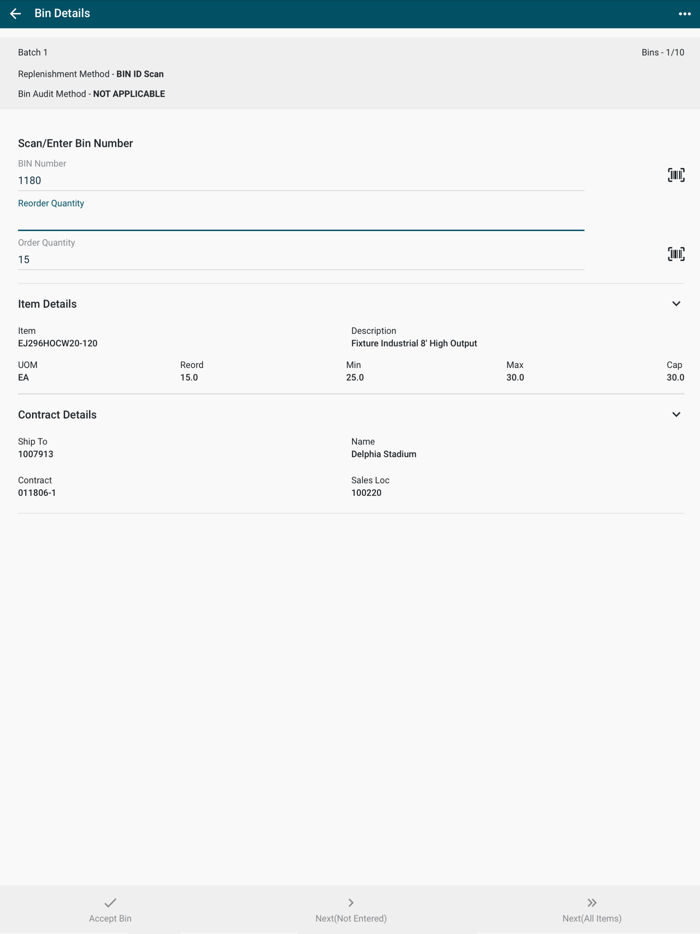Tap the Bins - 1/10 counter

[665, 52]
